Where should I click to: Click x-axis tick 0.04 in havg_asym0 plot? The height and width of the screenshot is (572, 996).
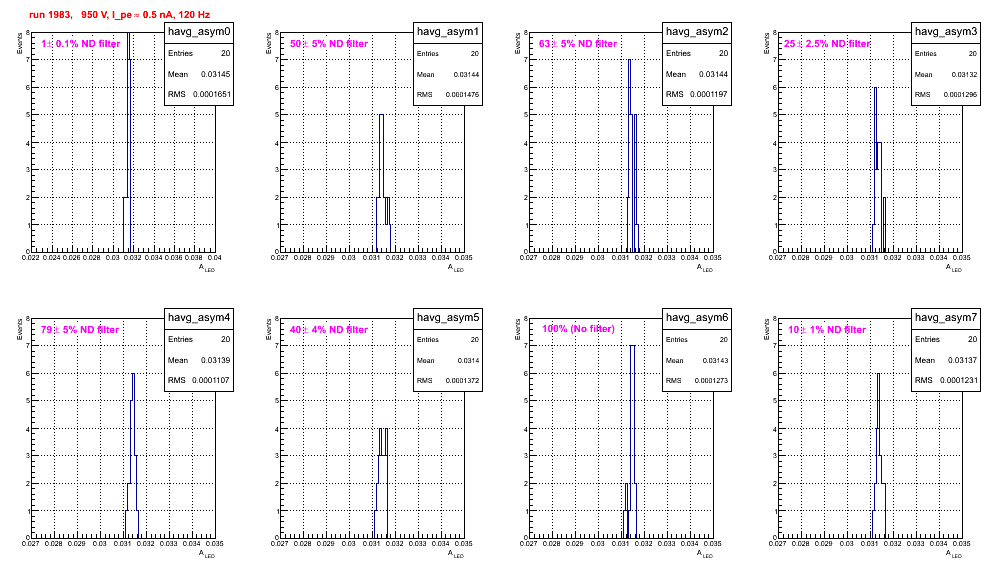pos(215,257)
